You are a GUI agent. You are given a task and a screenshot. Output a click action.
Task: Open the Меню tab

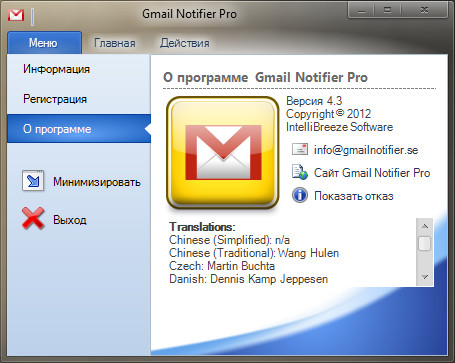click(44, 43)
